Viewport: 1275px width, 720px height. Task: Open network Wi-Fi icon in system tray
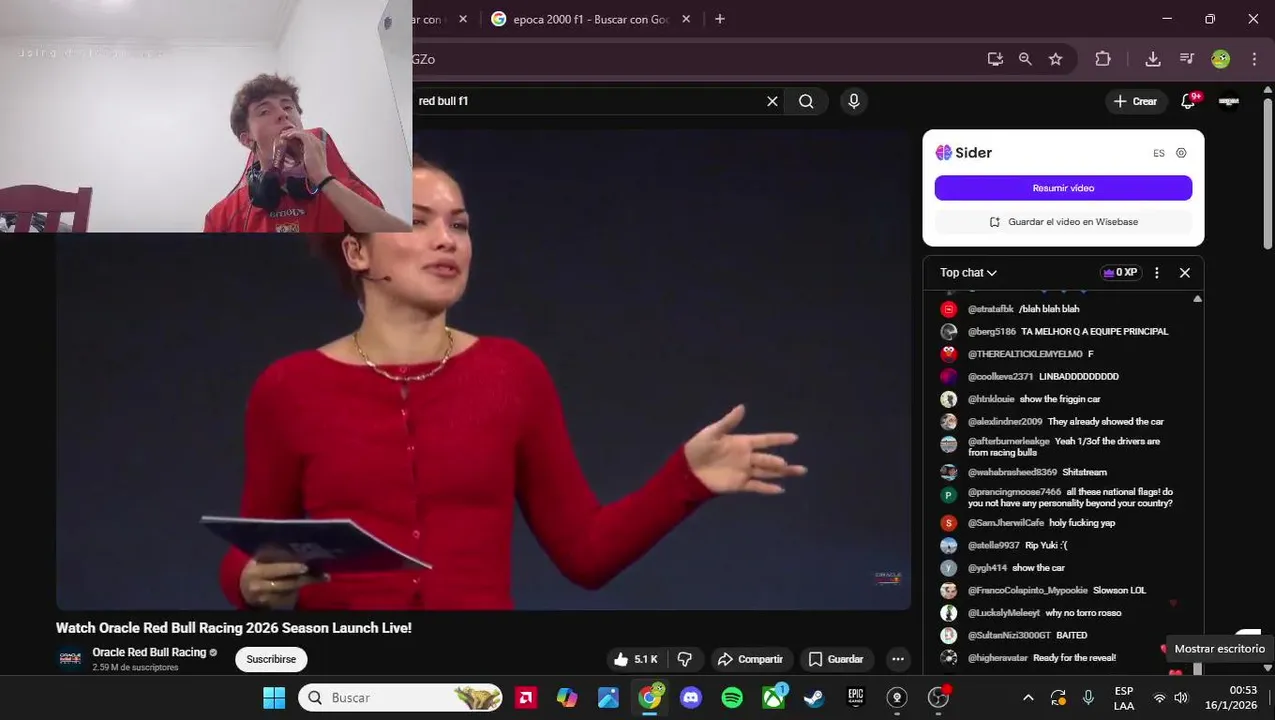(1160, 697)
